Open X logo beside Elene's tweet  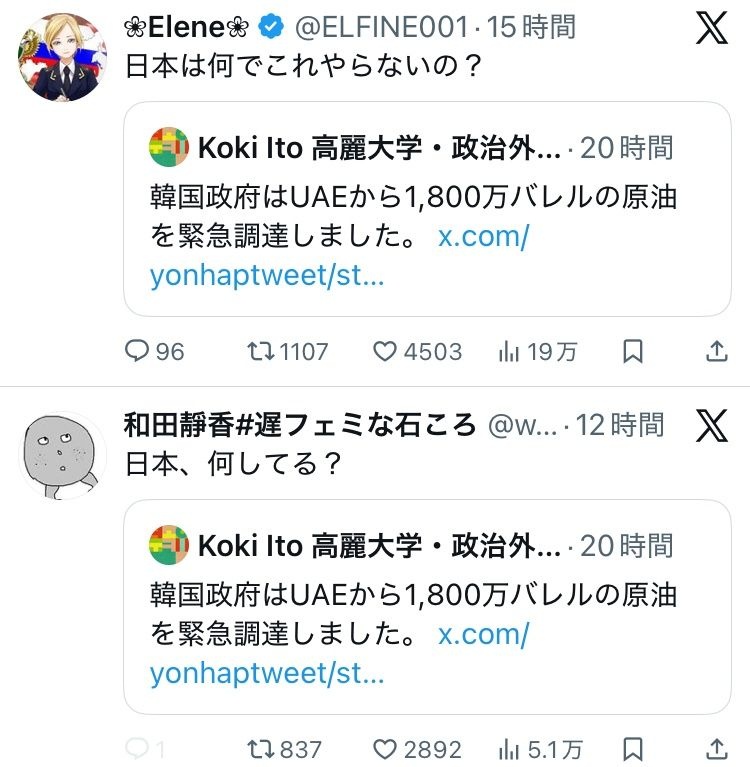(x=711, y=29)
